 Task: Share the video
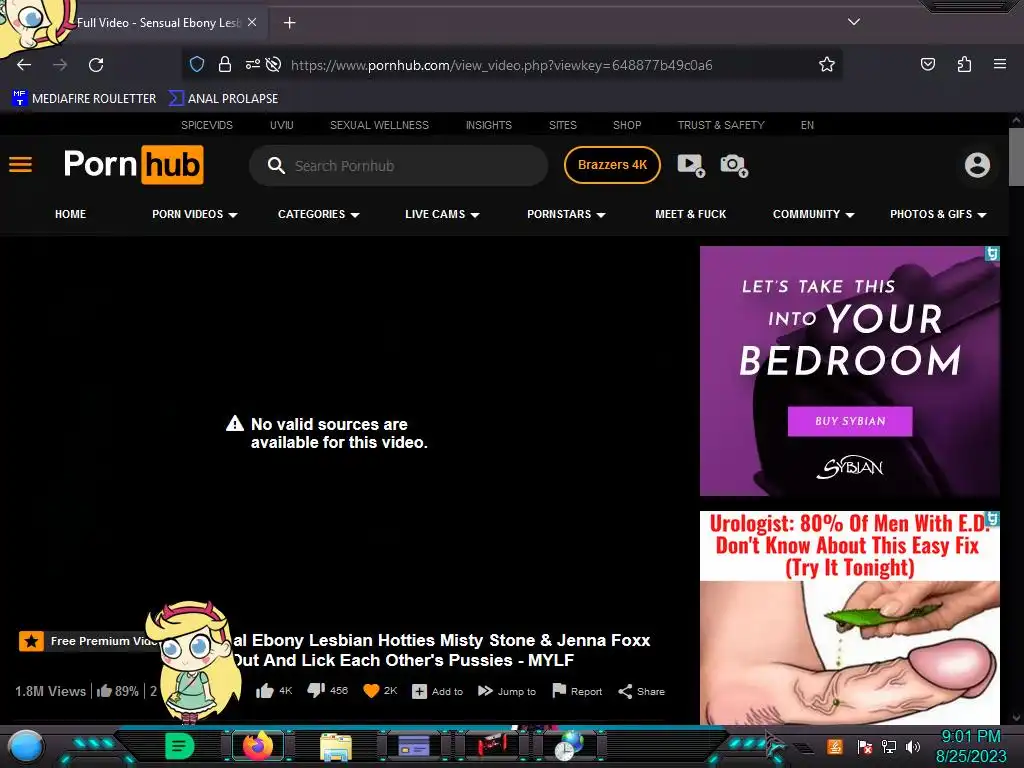[x=641, y=691]
